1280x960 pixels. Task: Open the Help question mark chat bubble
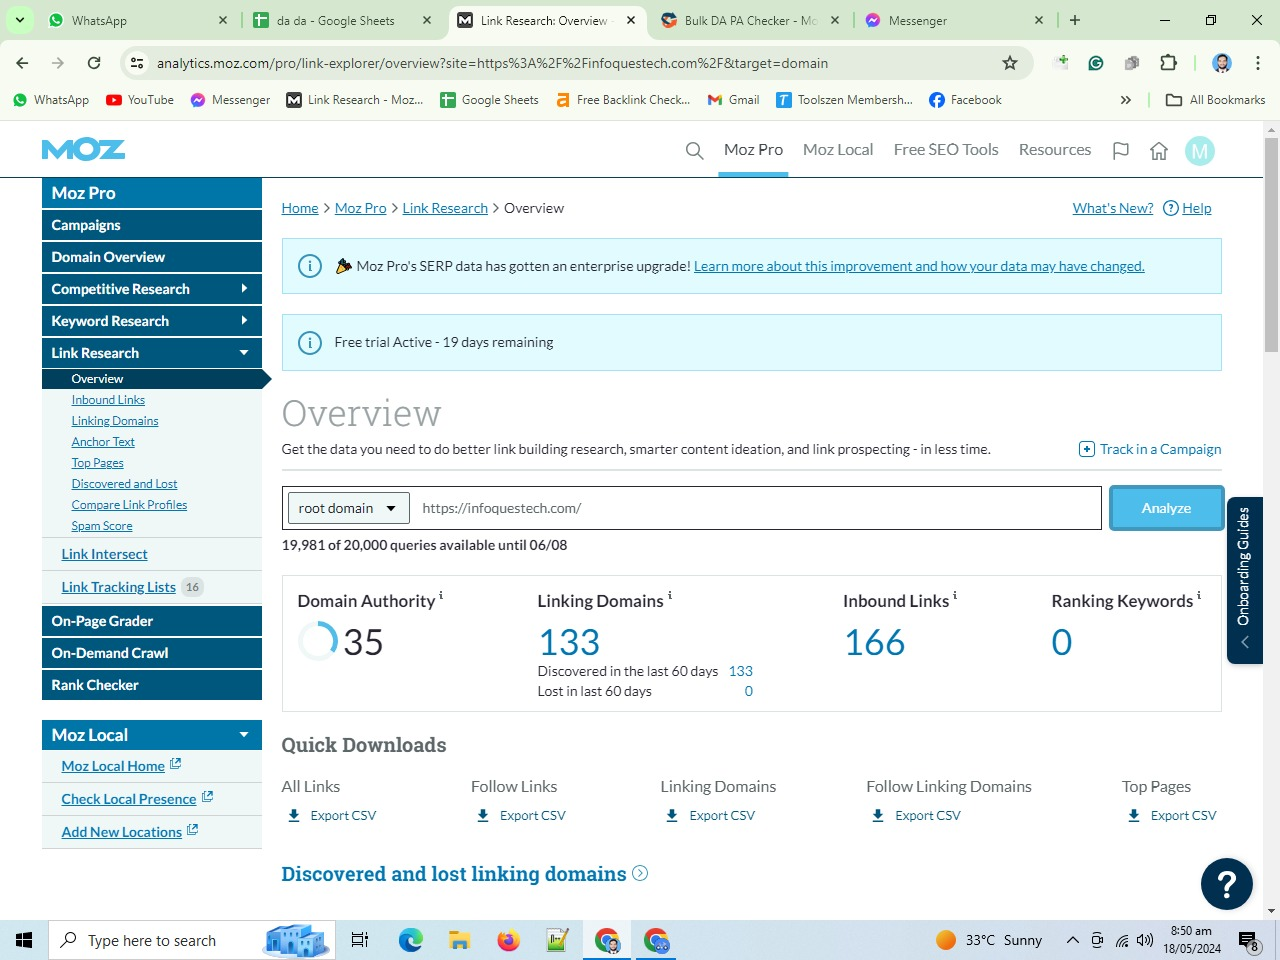(x=1227, y=884)
